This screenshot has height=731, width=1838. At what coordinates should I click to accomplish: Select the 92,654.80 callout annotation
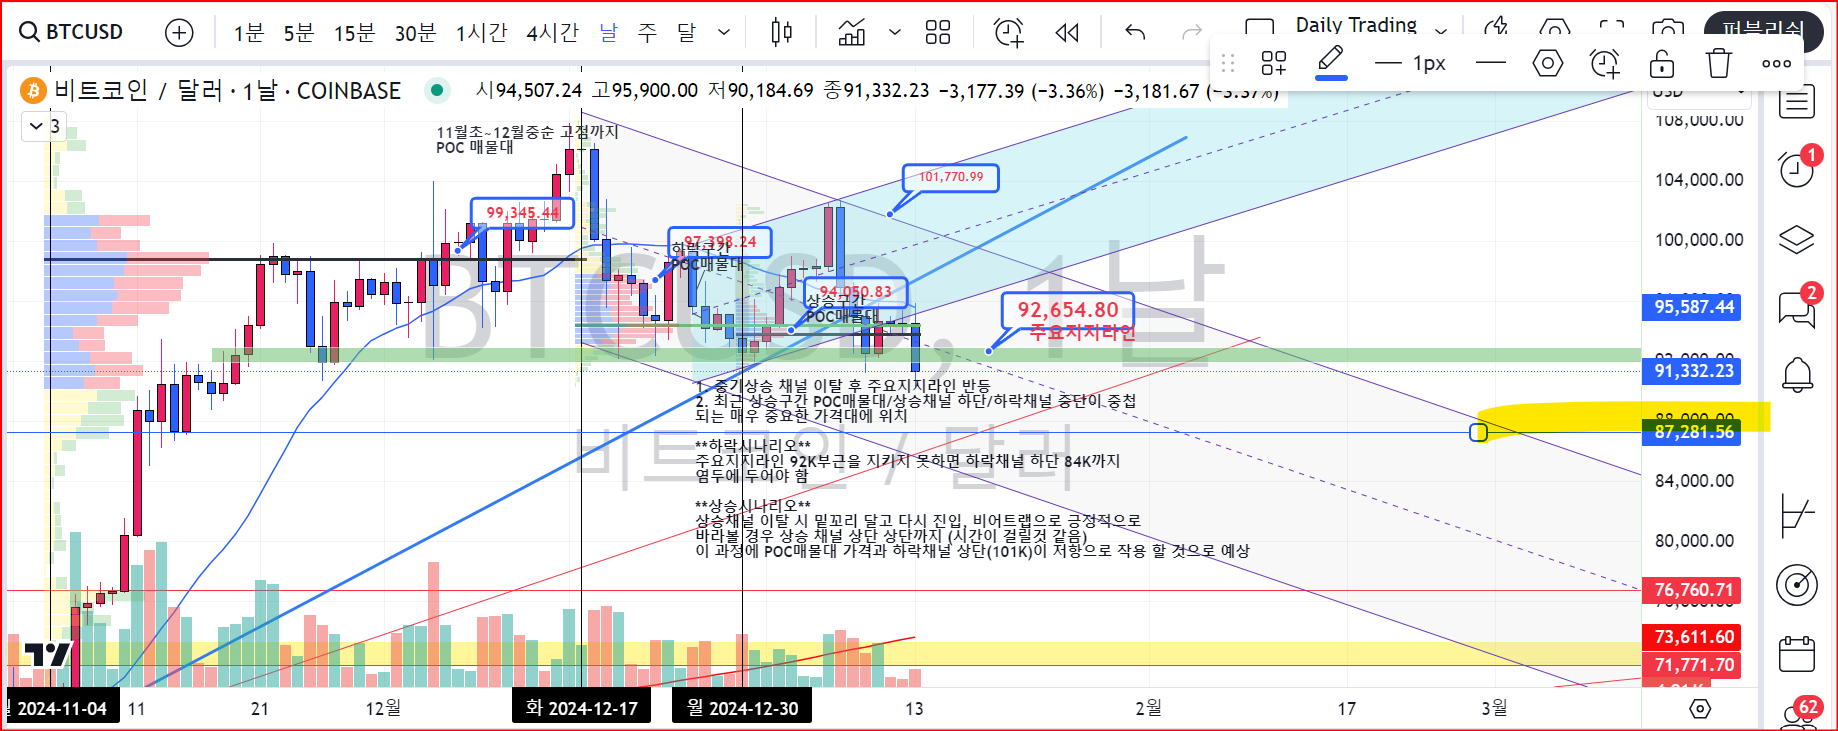coord(1068,310)
